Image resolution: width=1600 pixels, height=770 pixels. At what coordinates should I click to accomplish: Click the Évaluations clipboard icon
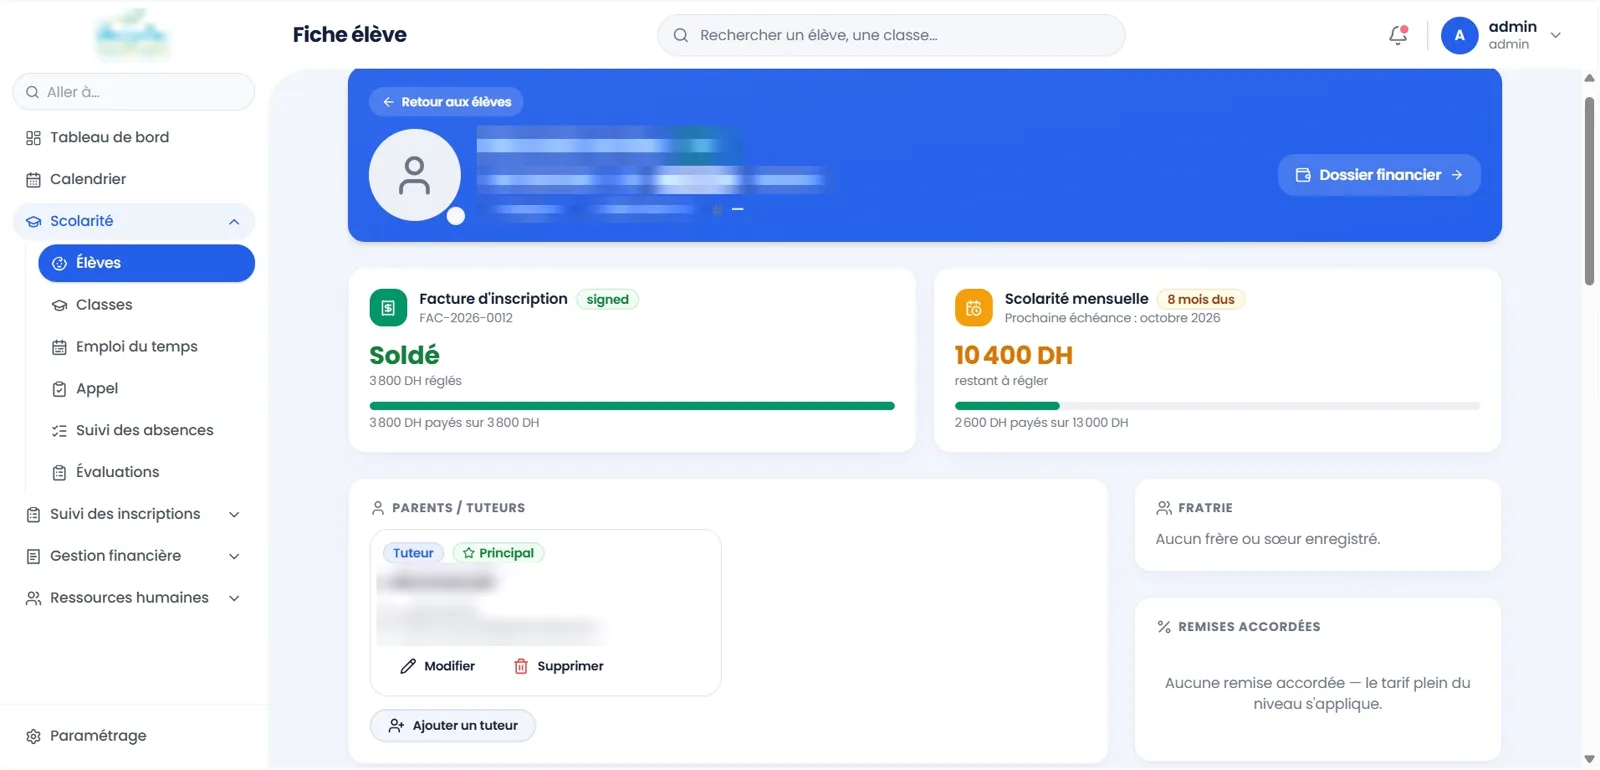(59, 472)
